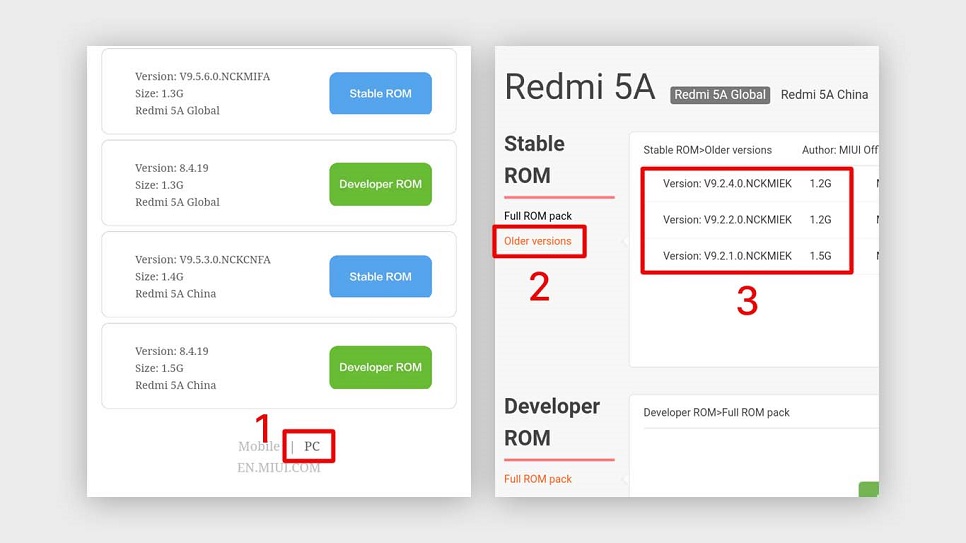Select the Redmi 5A Global tab

pyautogui.click(x=720, y=94)
